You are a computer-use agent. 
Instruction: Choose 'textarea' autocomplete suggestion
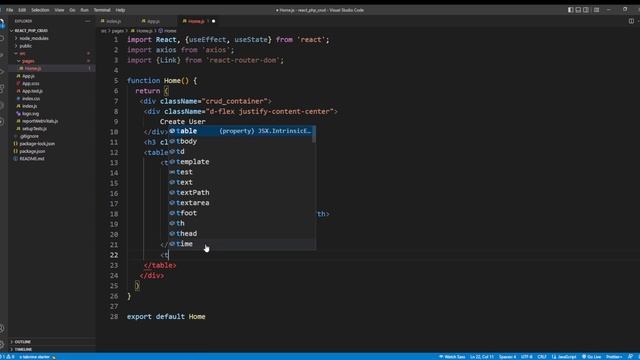pyautogui.click(x=240, y=203)
